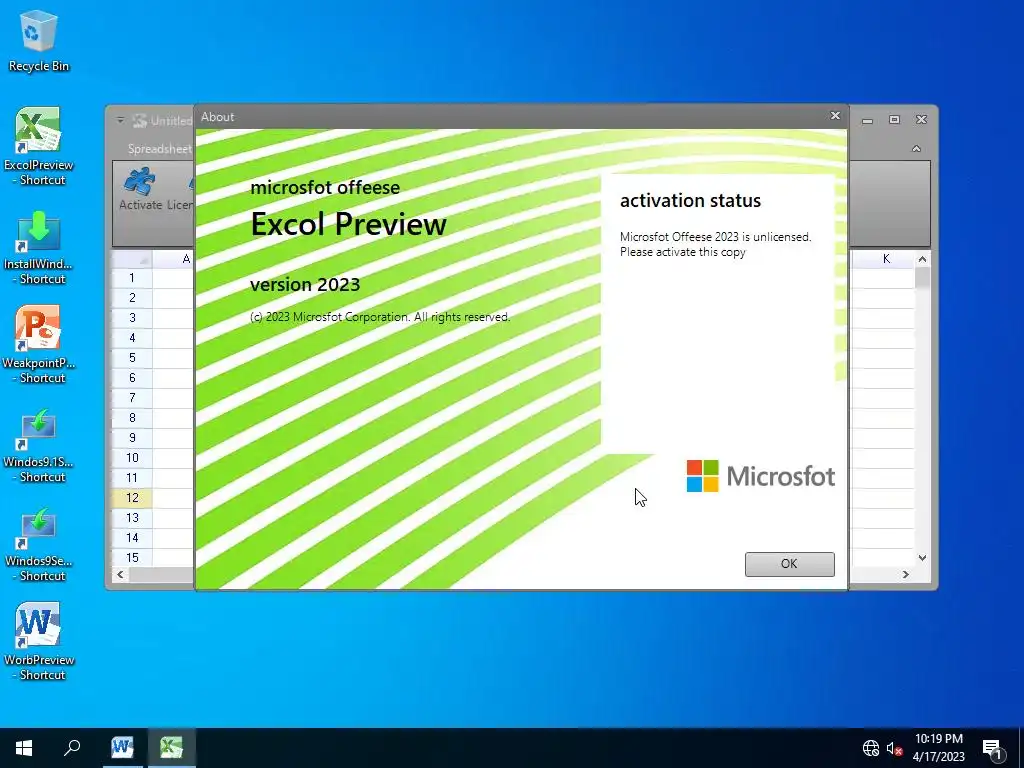The width and height of the screenshot is (1024, 768).
Task: Select row 4 header
Action: (x=132, y=338)
